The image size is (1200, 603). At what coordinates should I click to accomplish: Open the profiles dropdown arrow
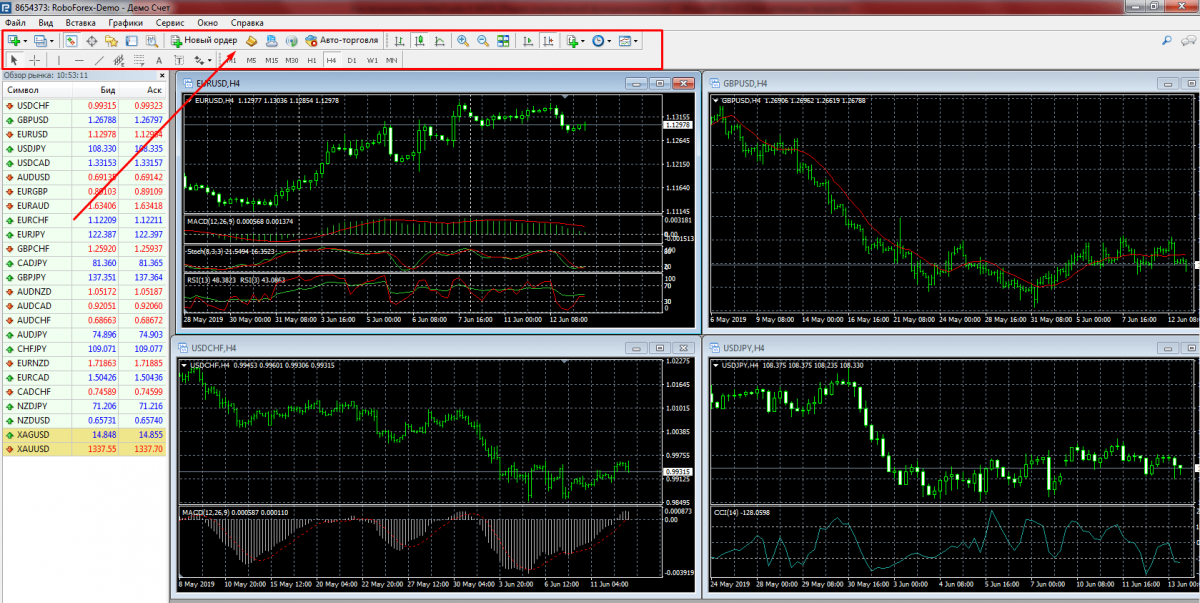click(51, 41)
